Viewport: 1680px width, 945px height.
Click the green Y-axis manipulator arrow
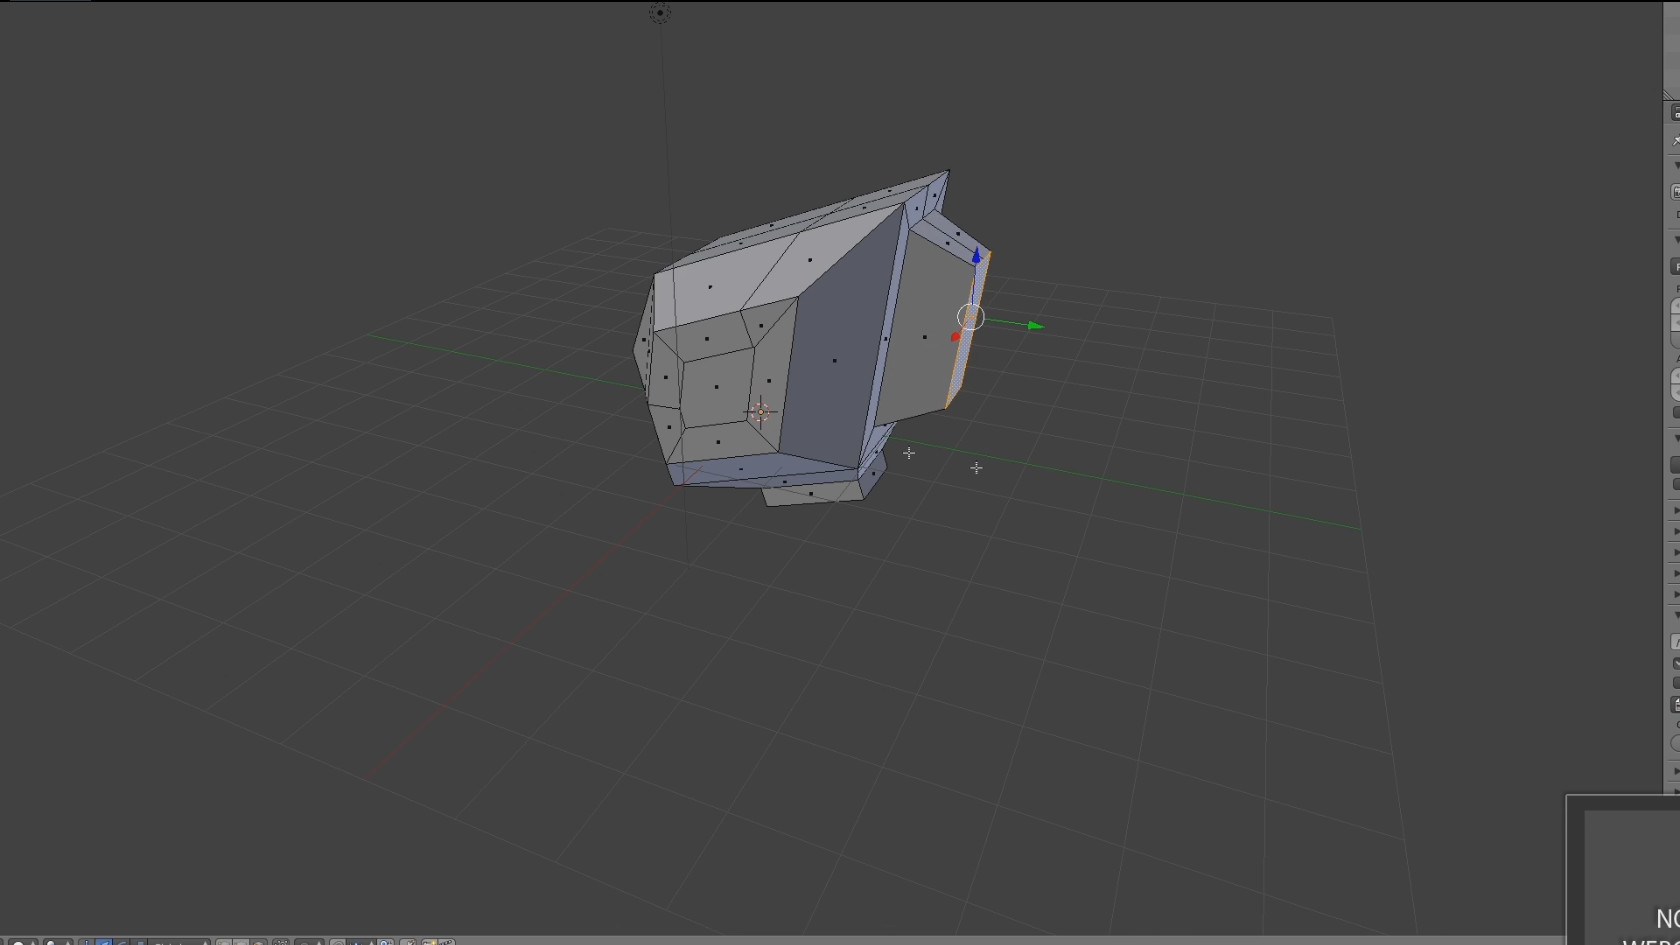[x=1036, y=326]
